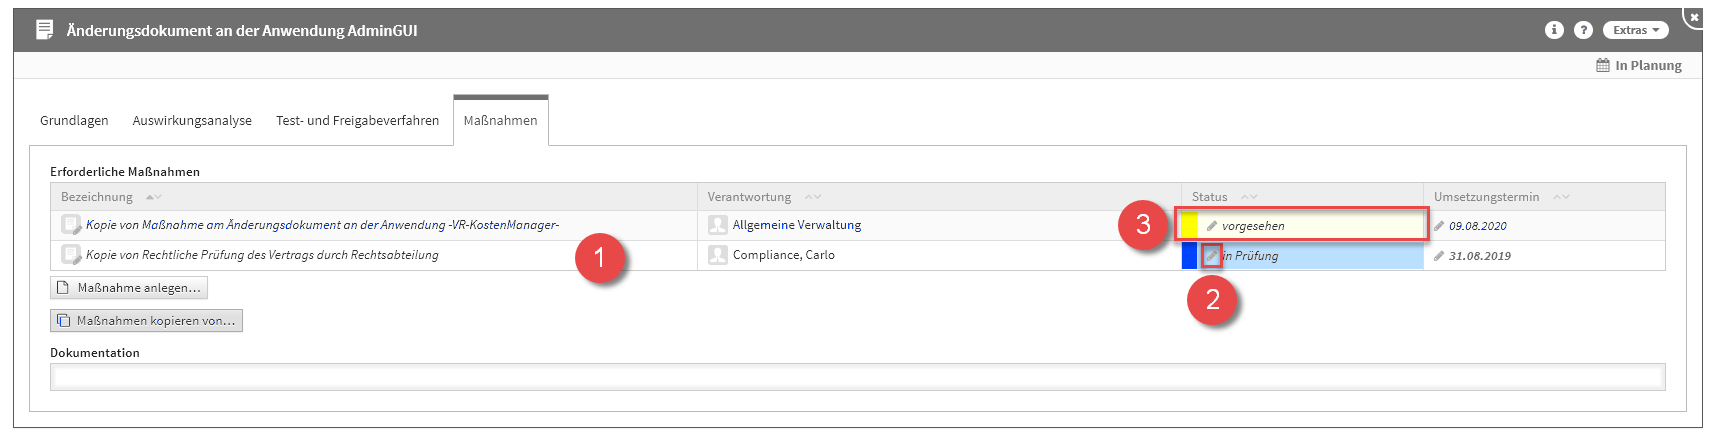1714x434 pixels.
Task: Click pencil icon beside date 09.08.2020
Action: tap(1439, 226)
